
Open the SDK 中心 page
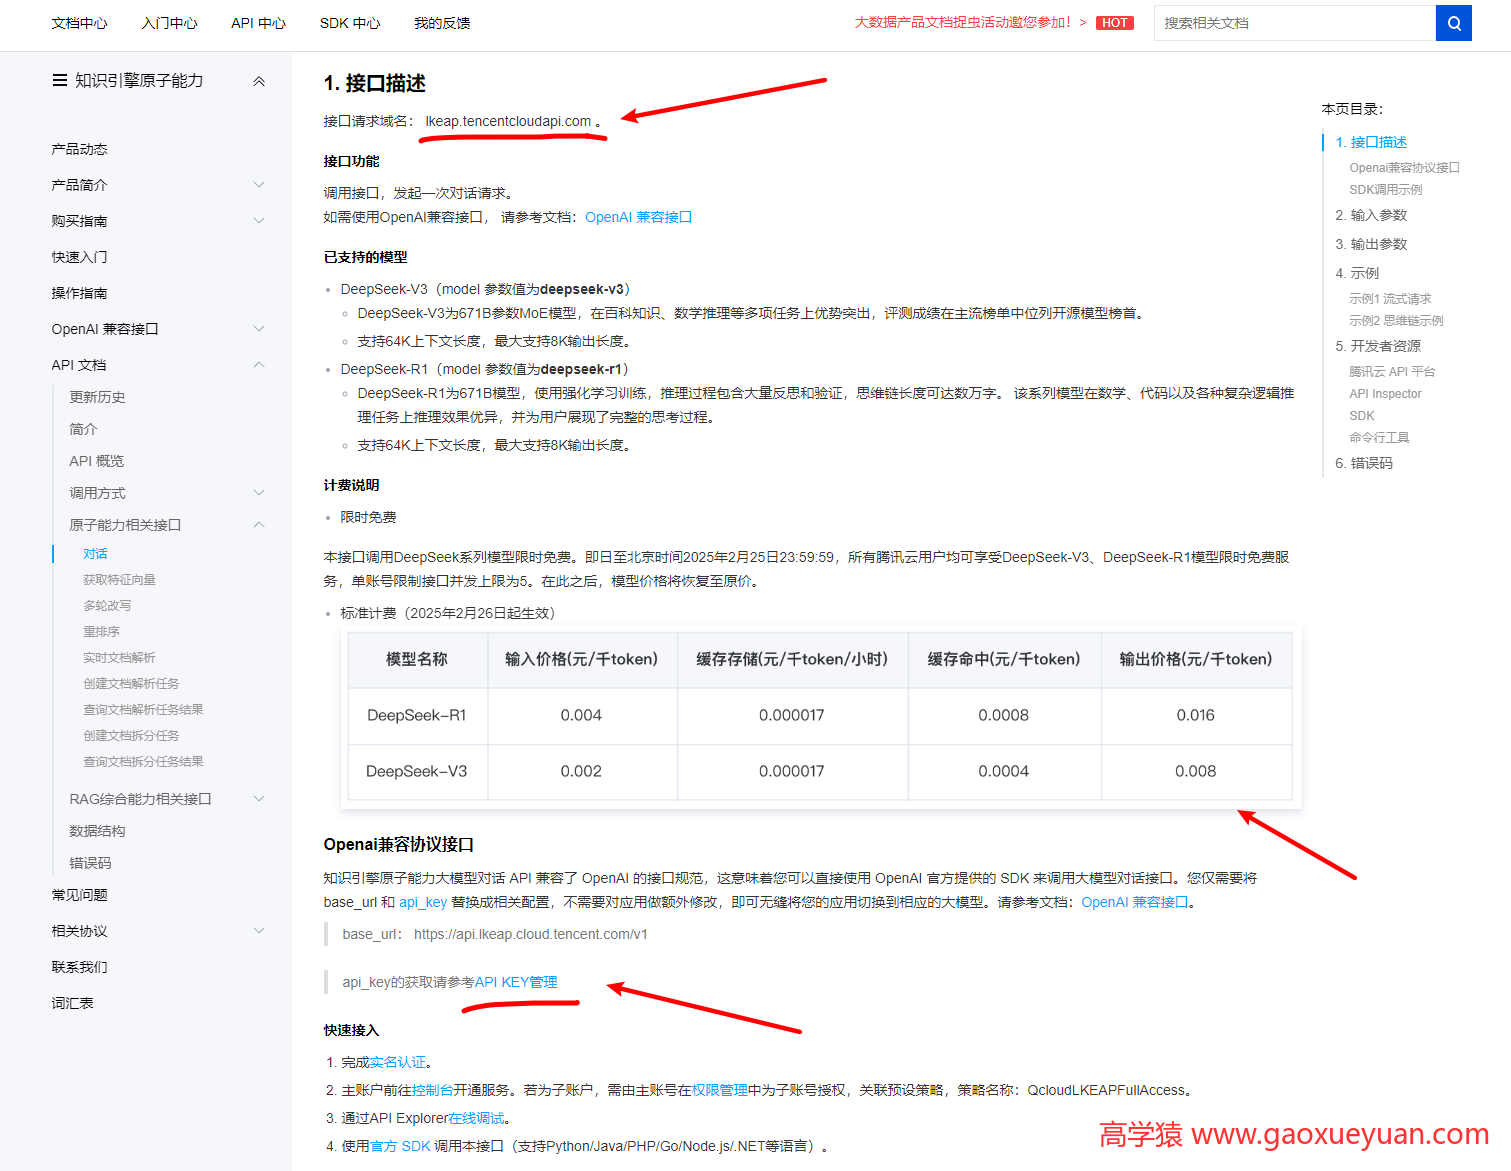(x=349, y=22)
